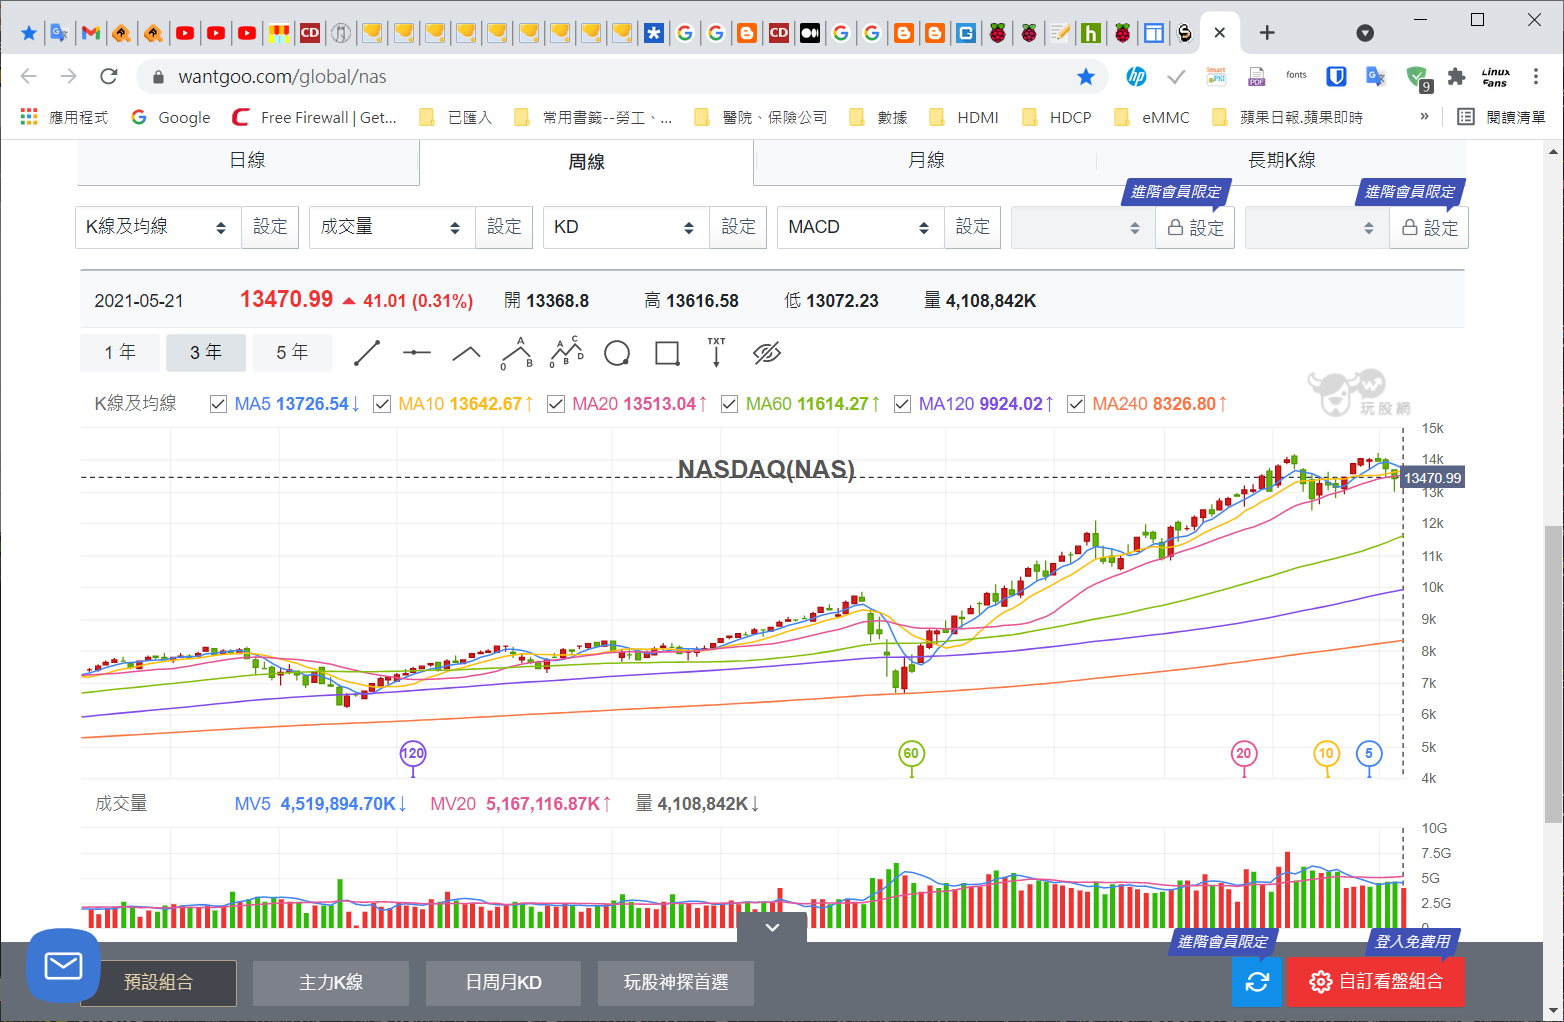This screenshot has height=1022, width=1564.
Task: Reload the page with browser refresh
Action: pos(109,77)
